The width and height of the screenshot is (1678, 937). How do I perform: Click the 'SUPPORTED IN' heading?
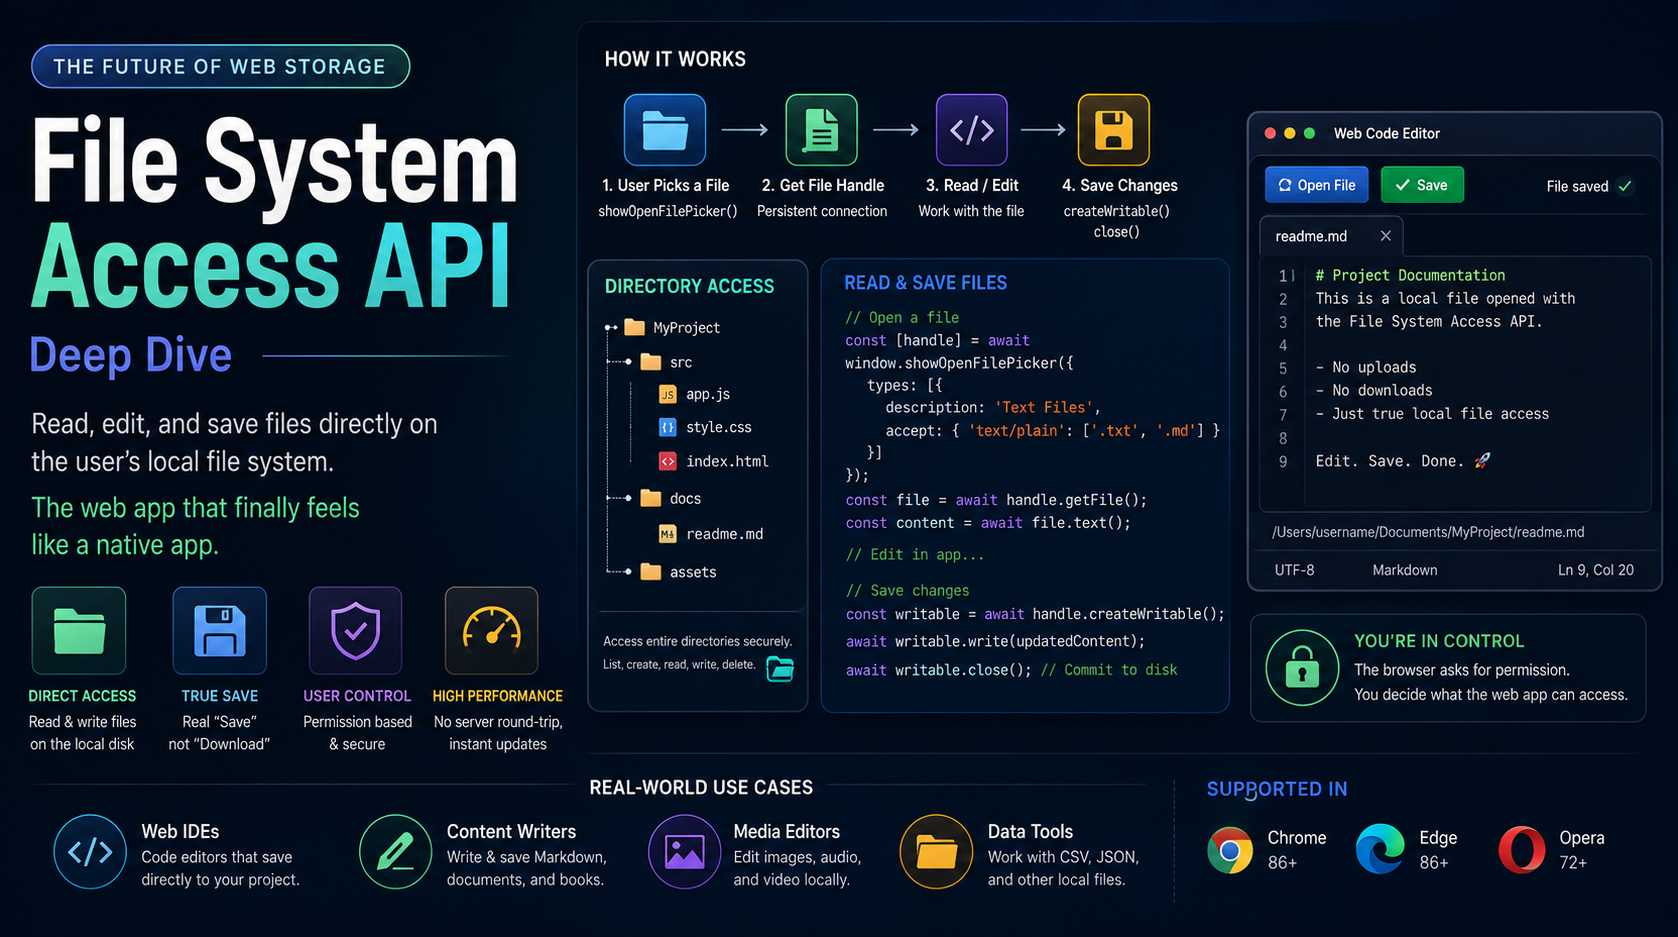pos(1277,789)
